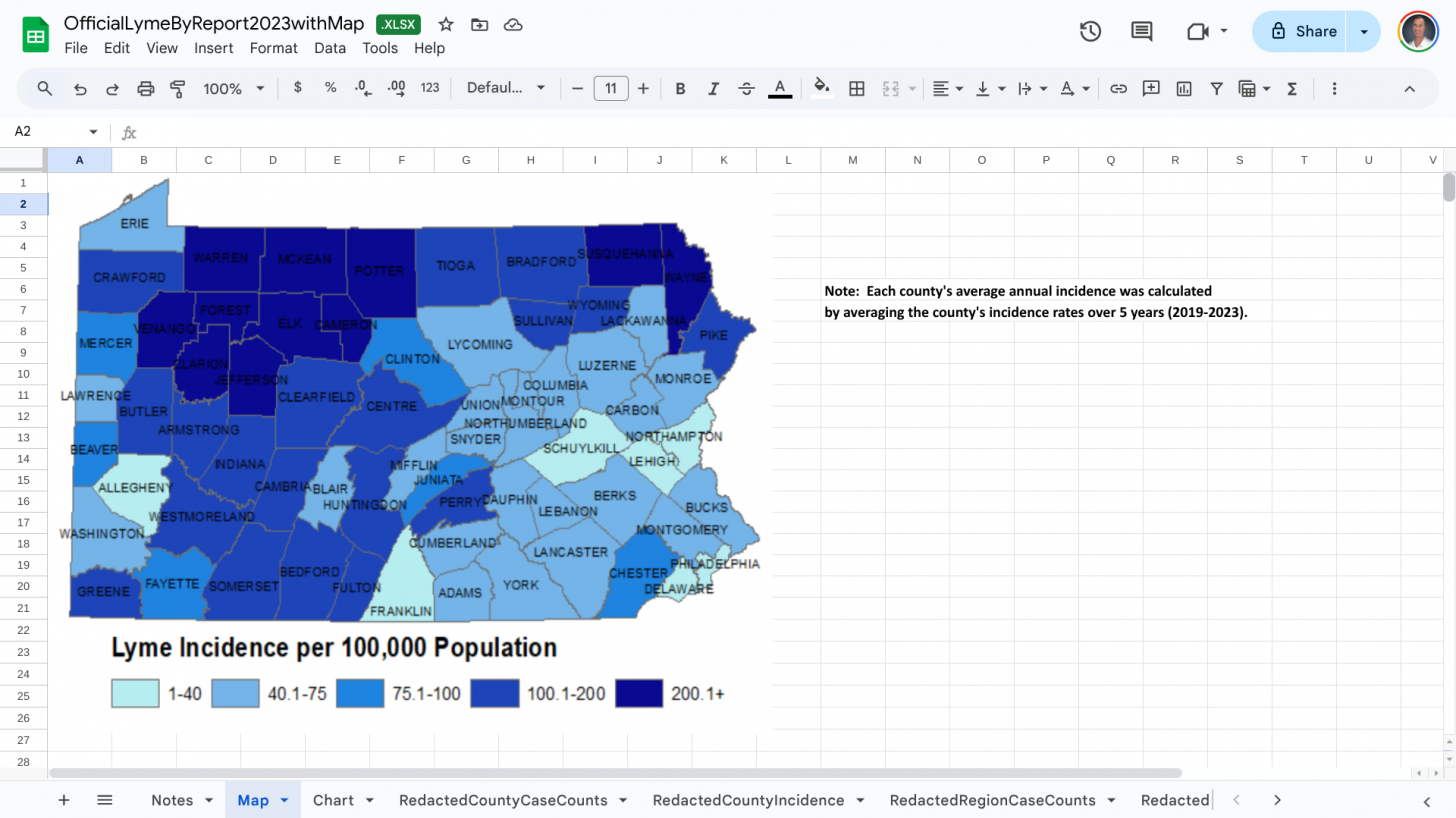Click the font size field

point(611,88)
